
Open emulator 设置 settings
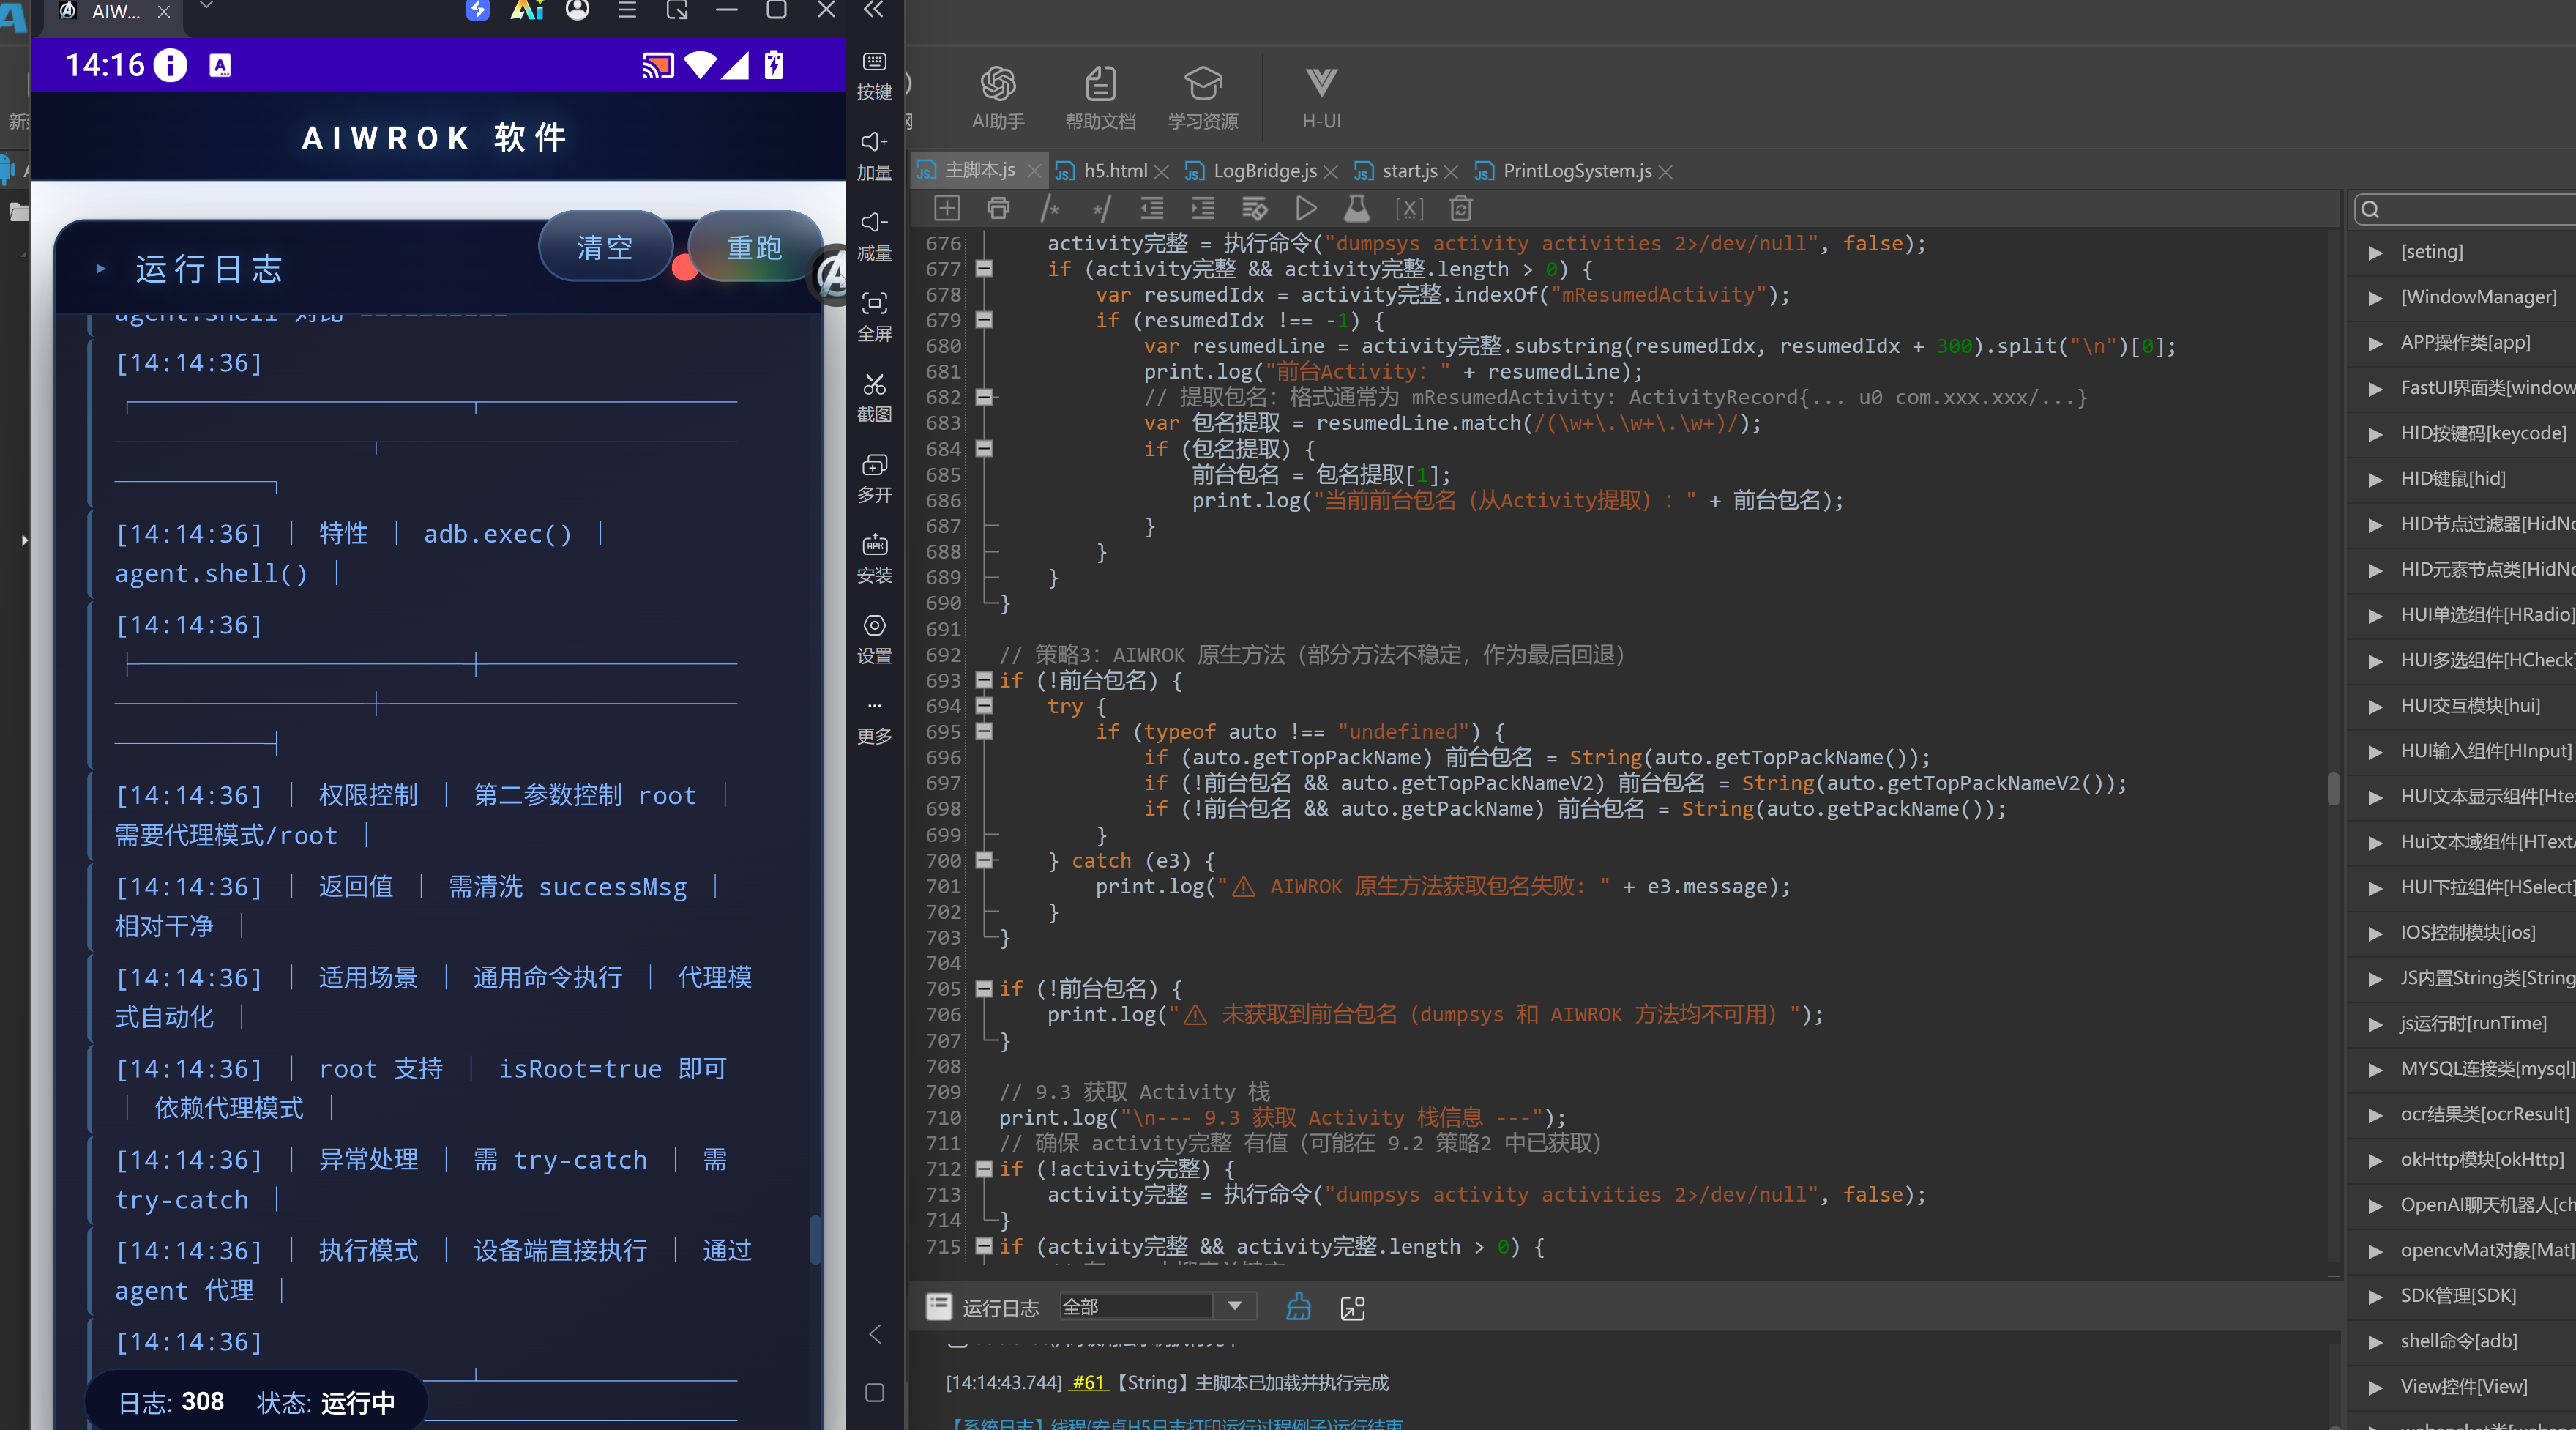874,640
